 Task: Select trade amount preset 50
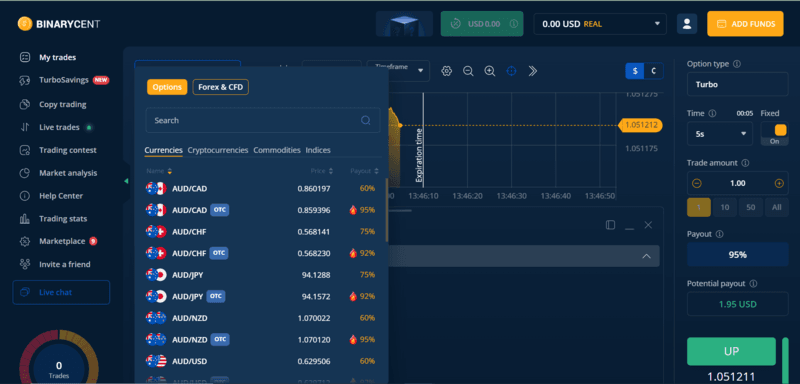pyautogui.click(x=751, y=208)
